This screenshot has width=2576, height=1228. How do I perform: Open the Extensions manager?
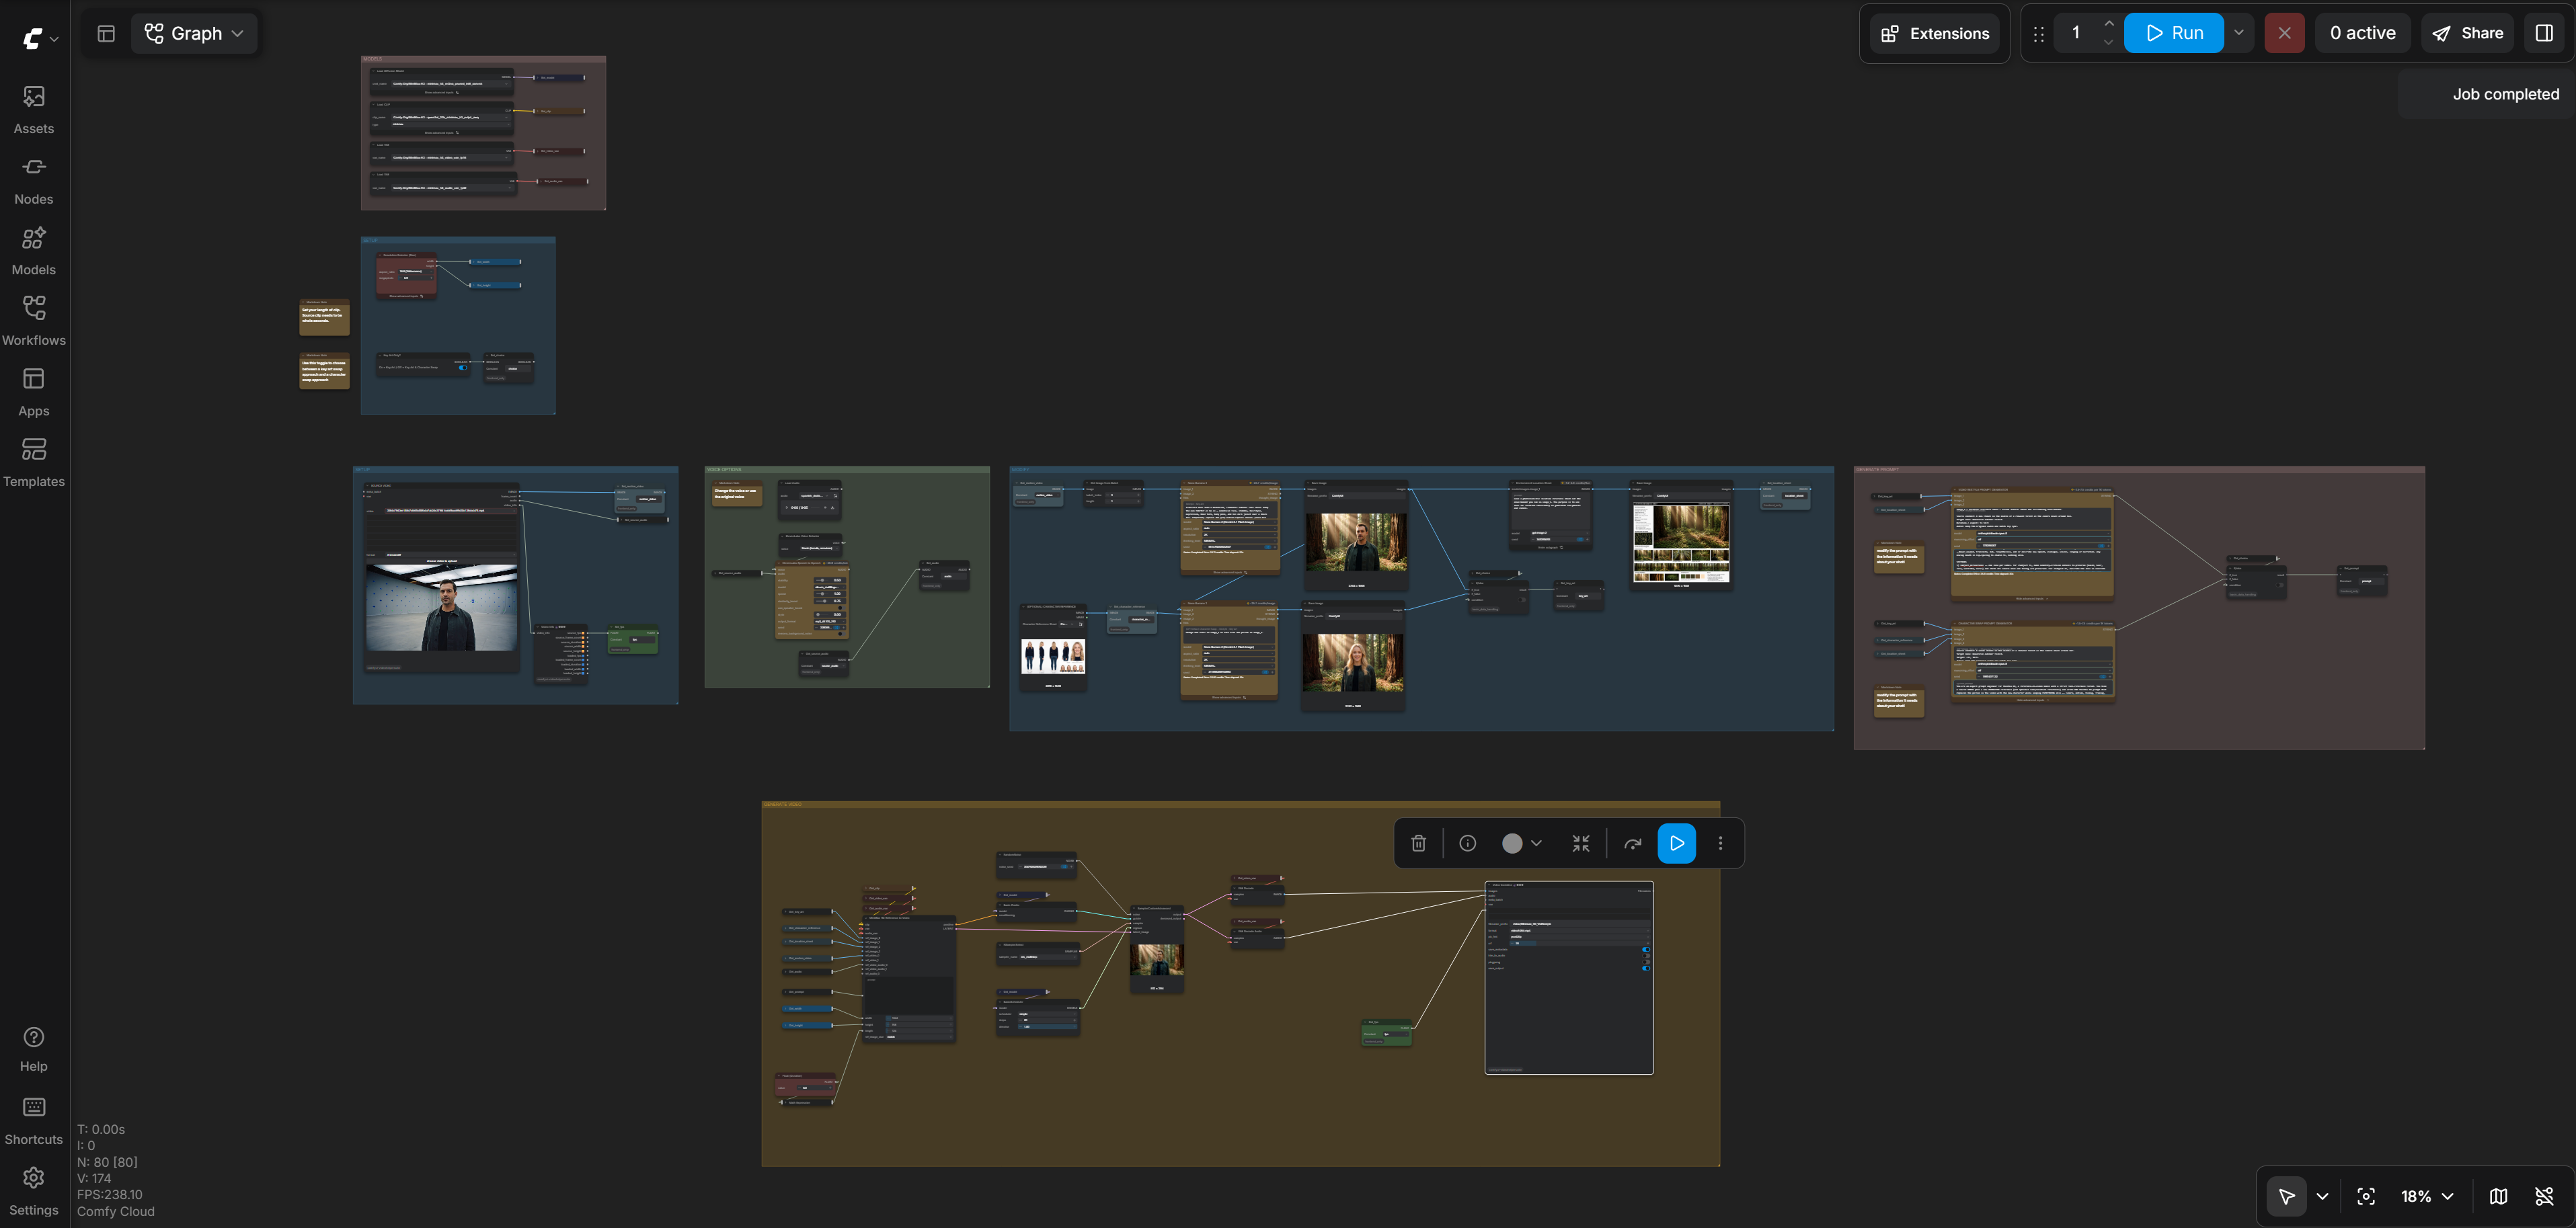point(1935,33)
